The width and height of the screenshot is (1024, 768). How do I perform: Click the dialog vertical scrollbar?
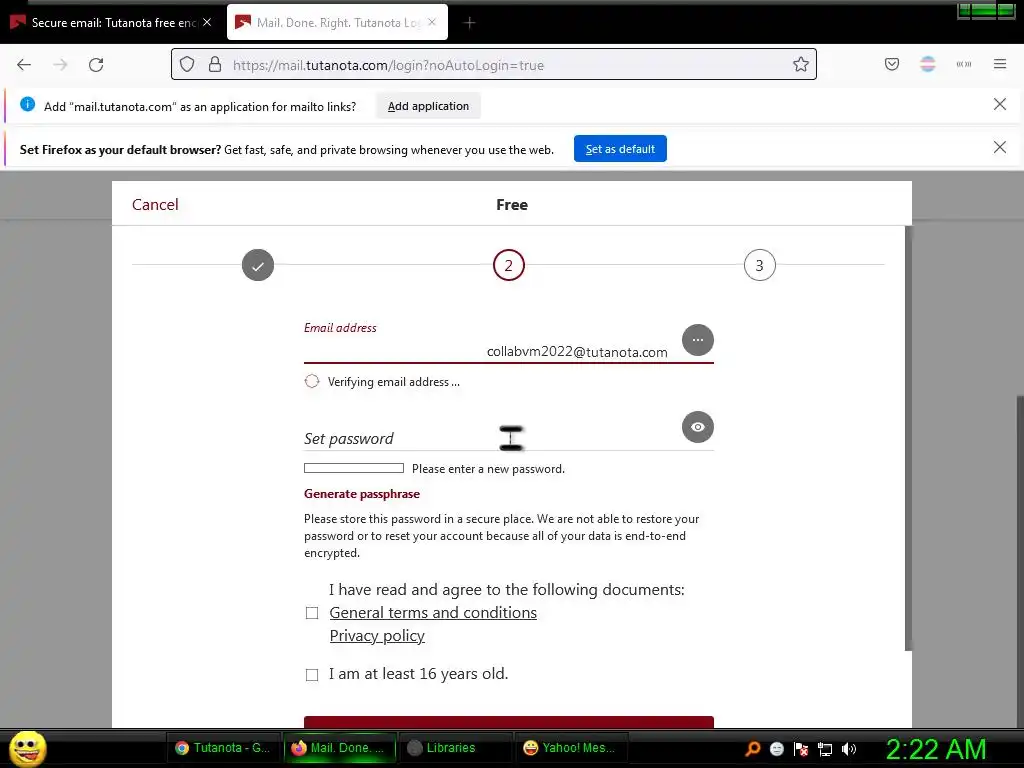coord(908,438)
